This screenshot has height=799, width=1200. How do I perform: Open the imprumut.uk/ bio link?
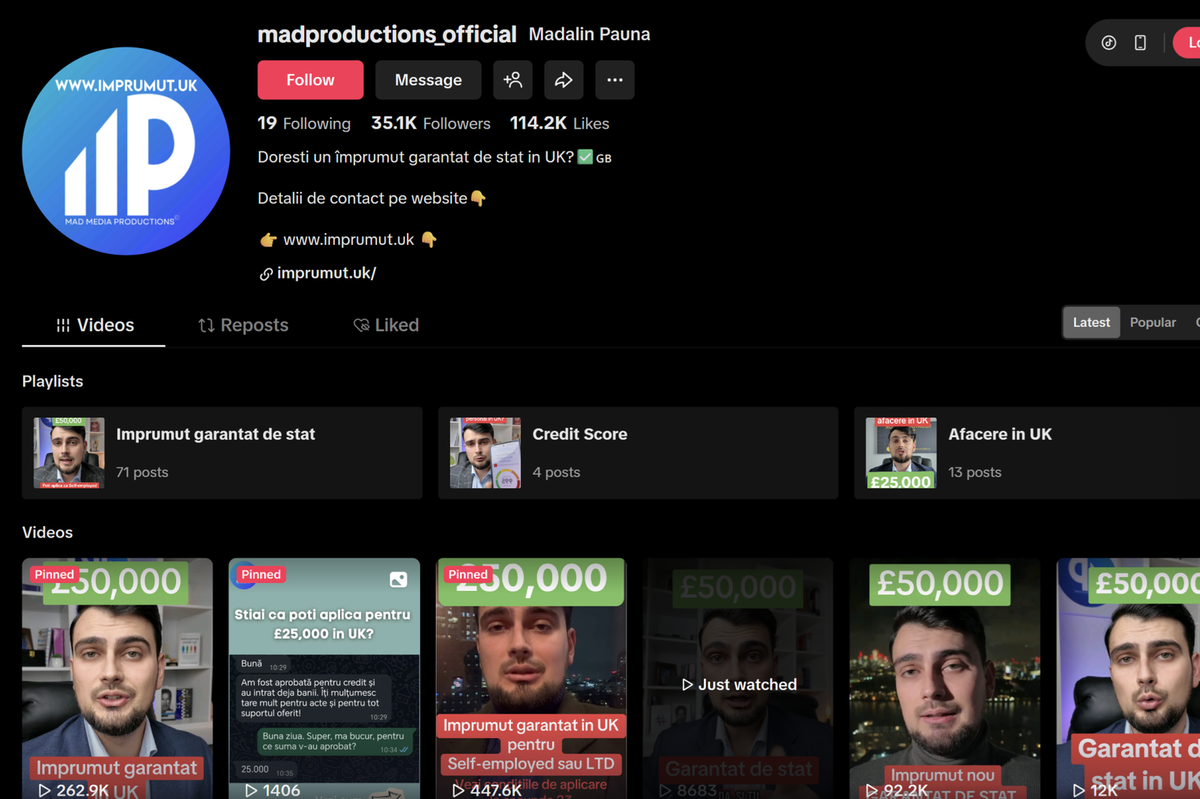(326, 273)
